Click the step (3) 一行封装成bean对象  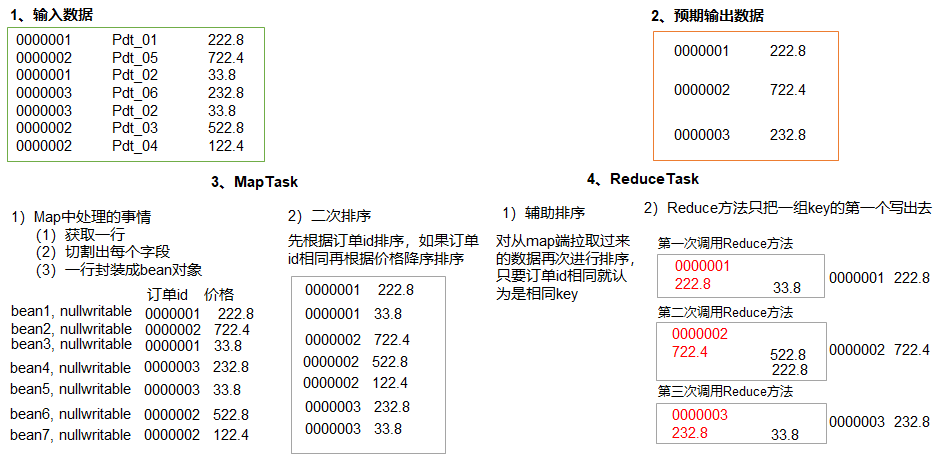coord(119,270)
